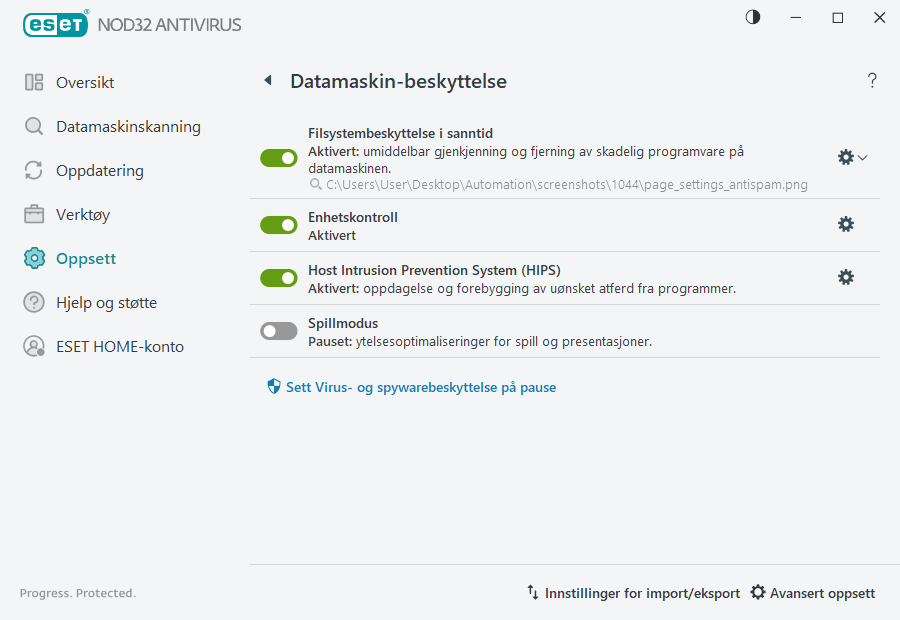Click the ESET logo
The width and height of the screenshot is (900, 620).
point(55,24)
